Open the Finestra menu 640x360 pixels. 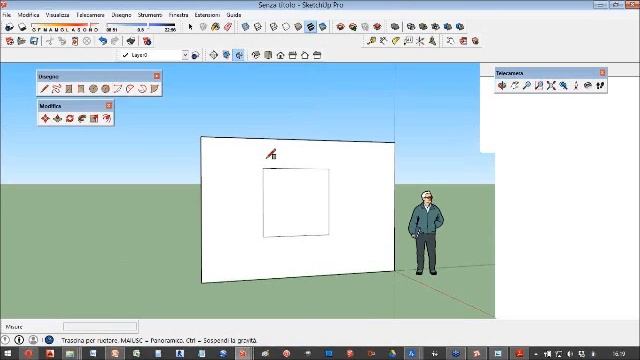[178, 15]
